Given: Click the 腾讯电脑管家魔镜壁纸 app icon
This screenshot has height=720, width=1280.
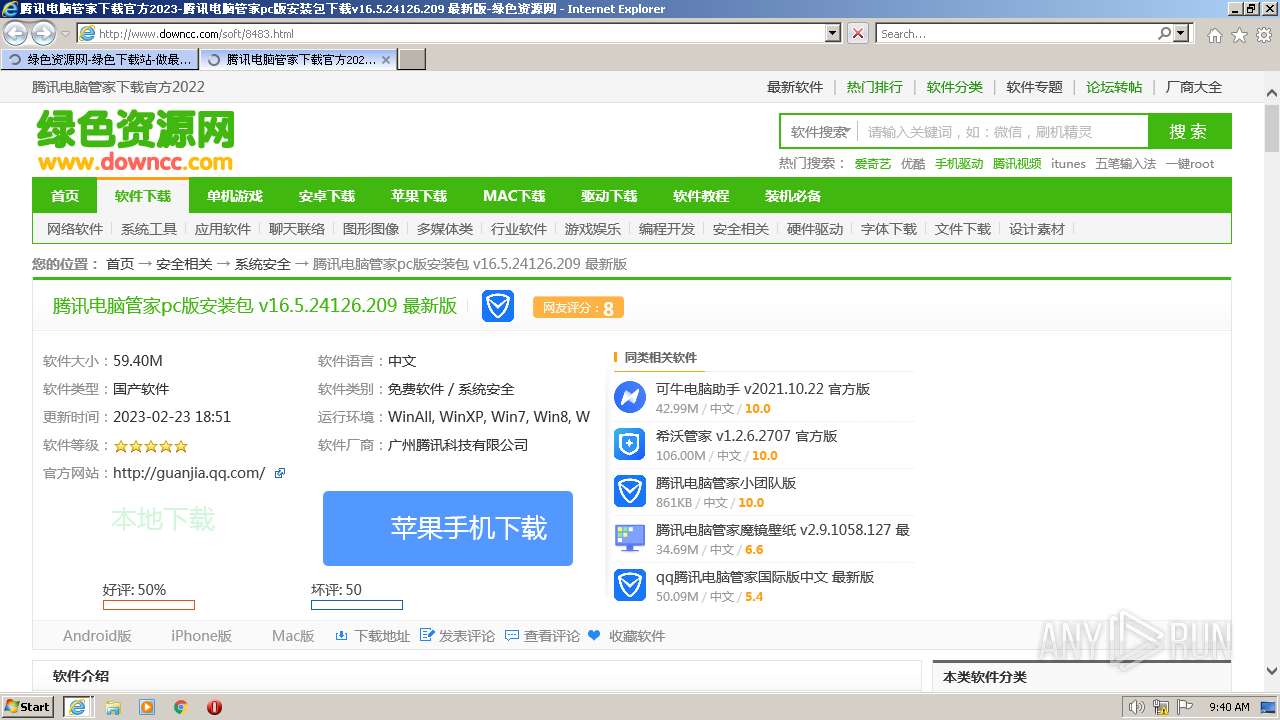Looking at the screenshot, I should point(629,538).
